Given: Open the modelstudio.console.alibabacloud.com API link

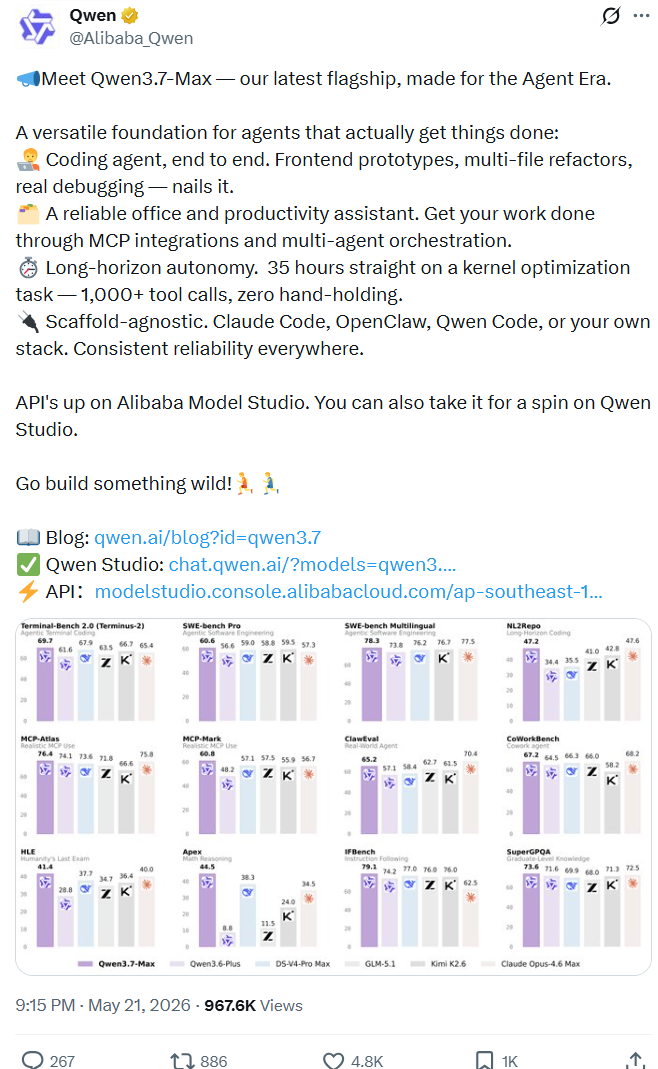Looking at the screenshot, I should (x=348, y=591).
